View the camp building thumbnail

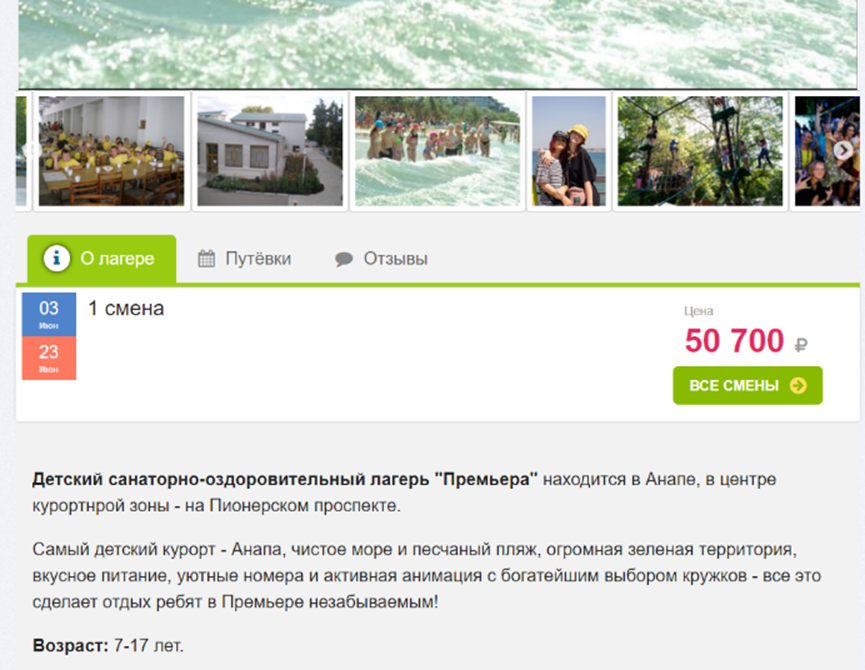point(270,151)
